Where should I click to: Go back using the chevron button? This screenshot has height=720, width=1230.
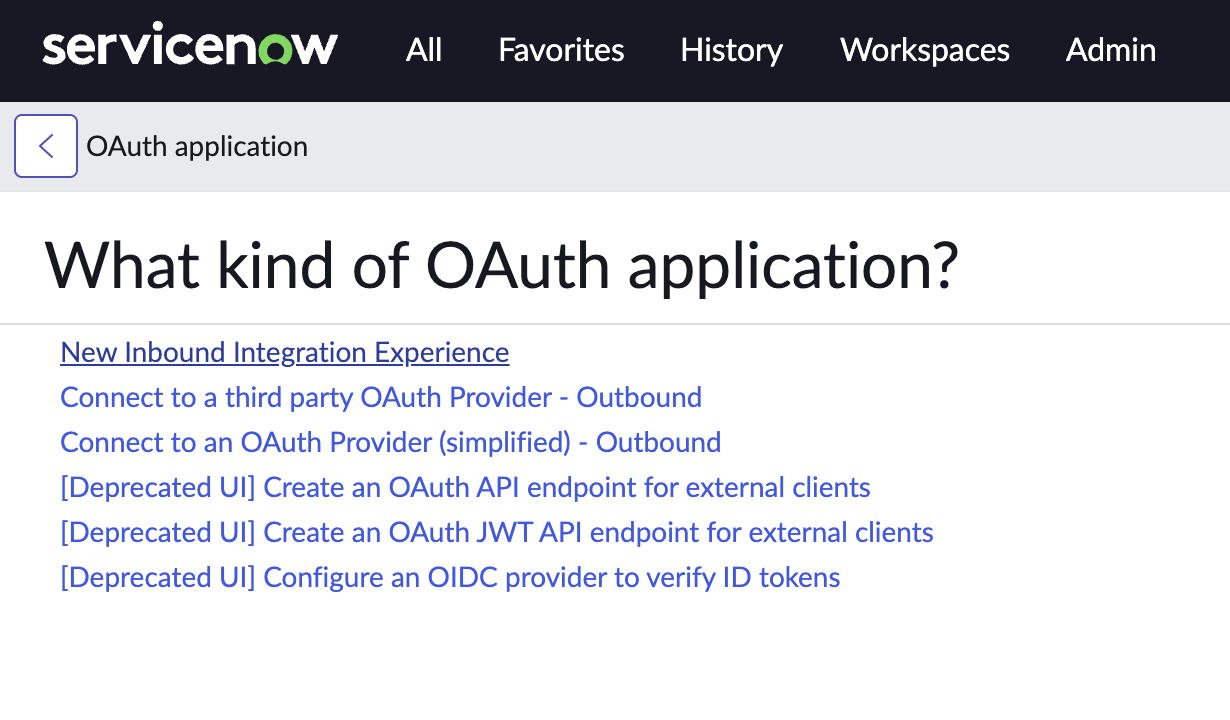[x=46, y=146]
